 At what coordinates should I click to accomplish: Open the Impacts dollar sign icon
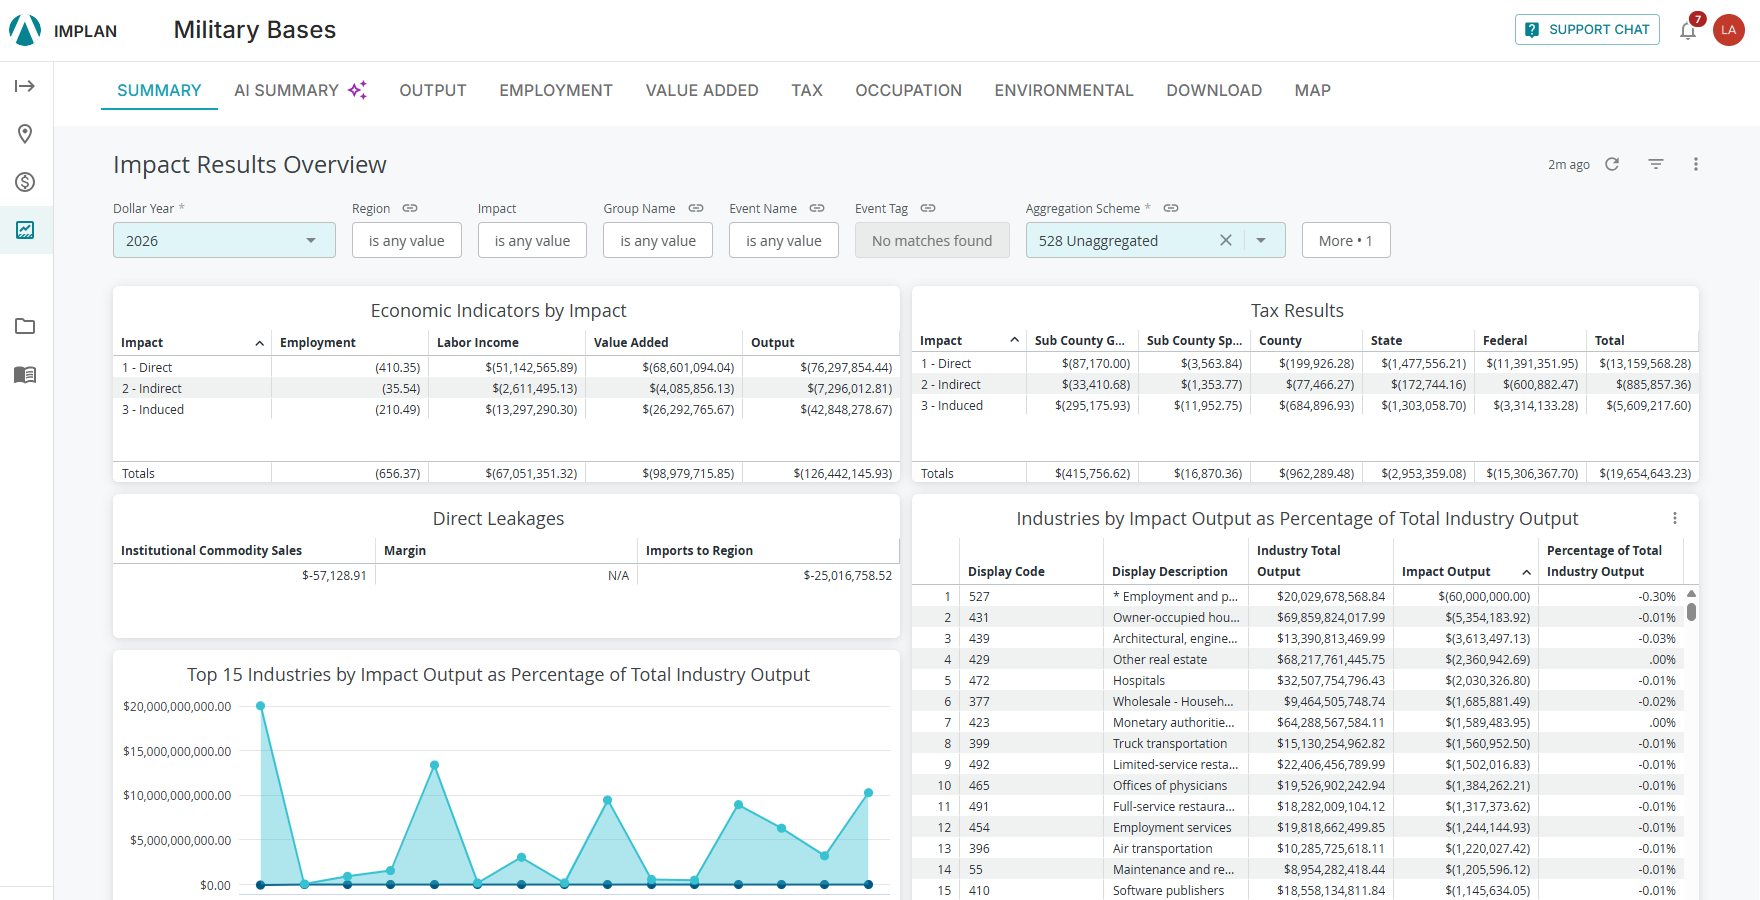point(25,182)
